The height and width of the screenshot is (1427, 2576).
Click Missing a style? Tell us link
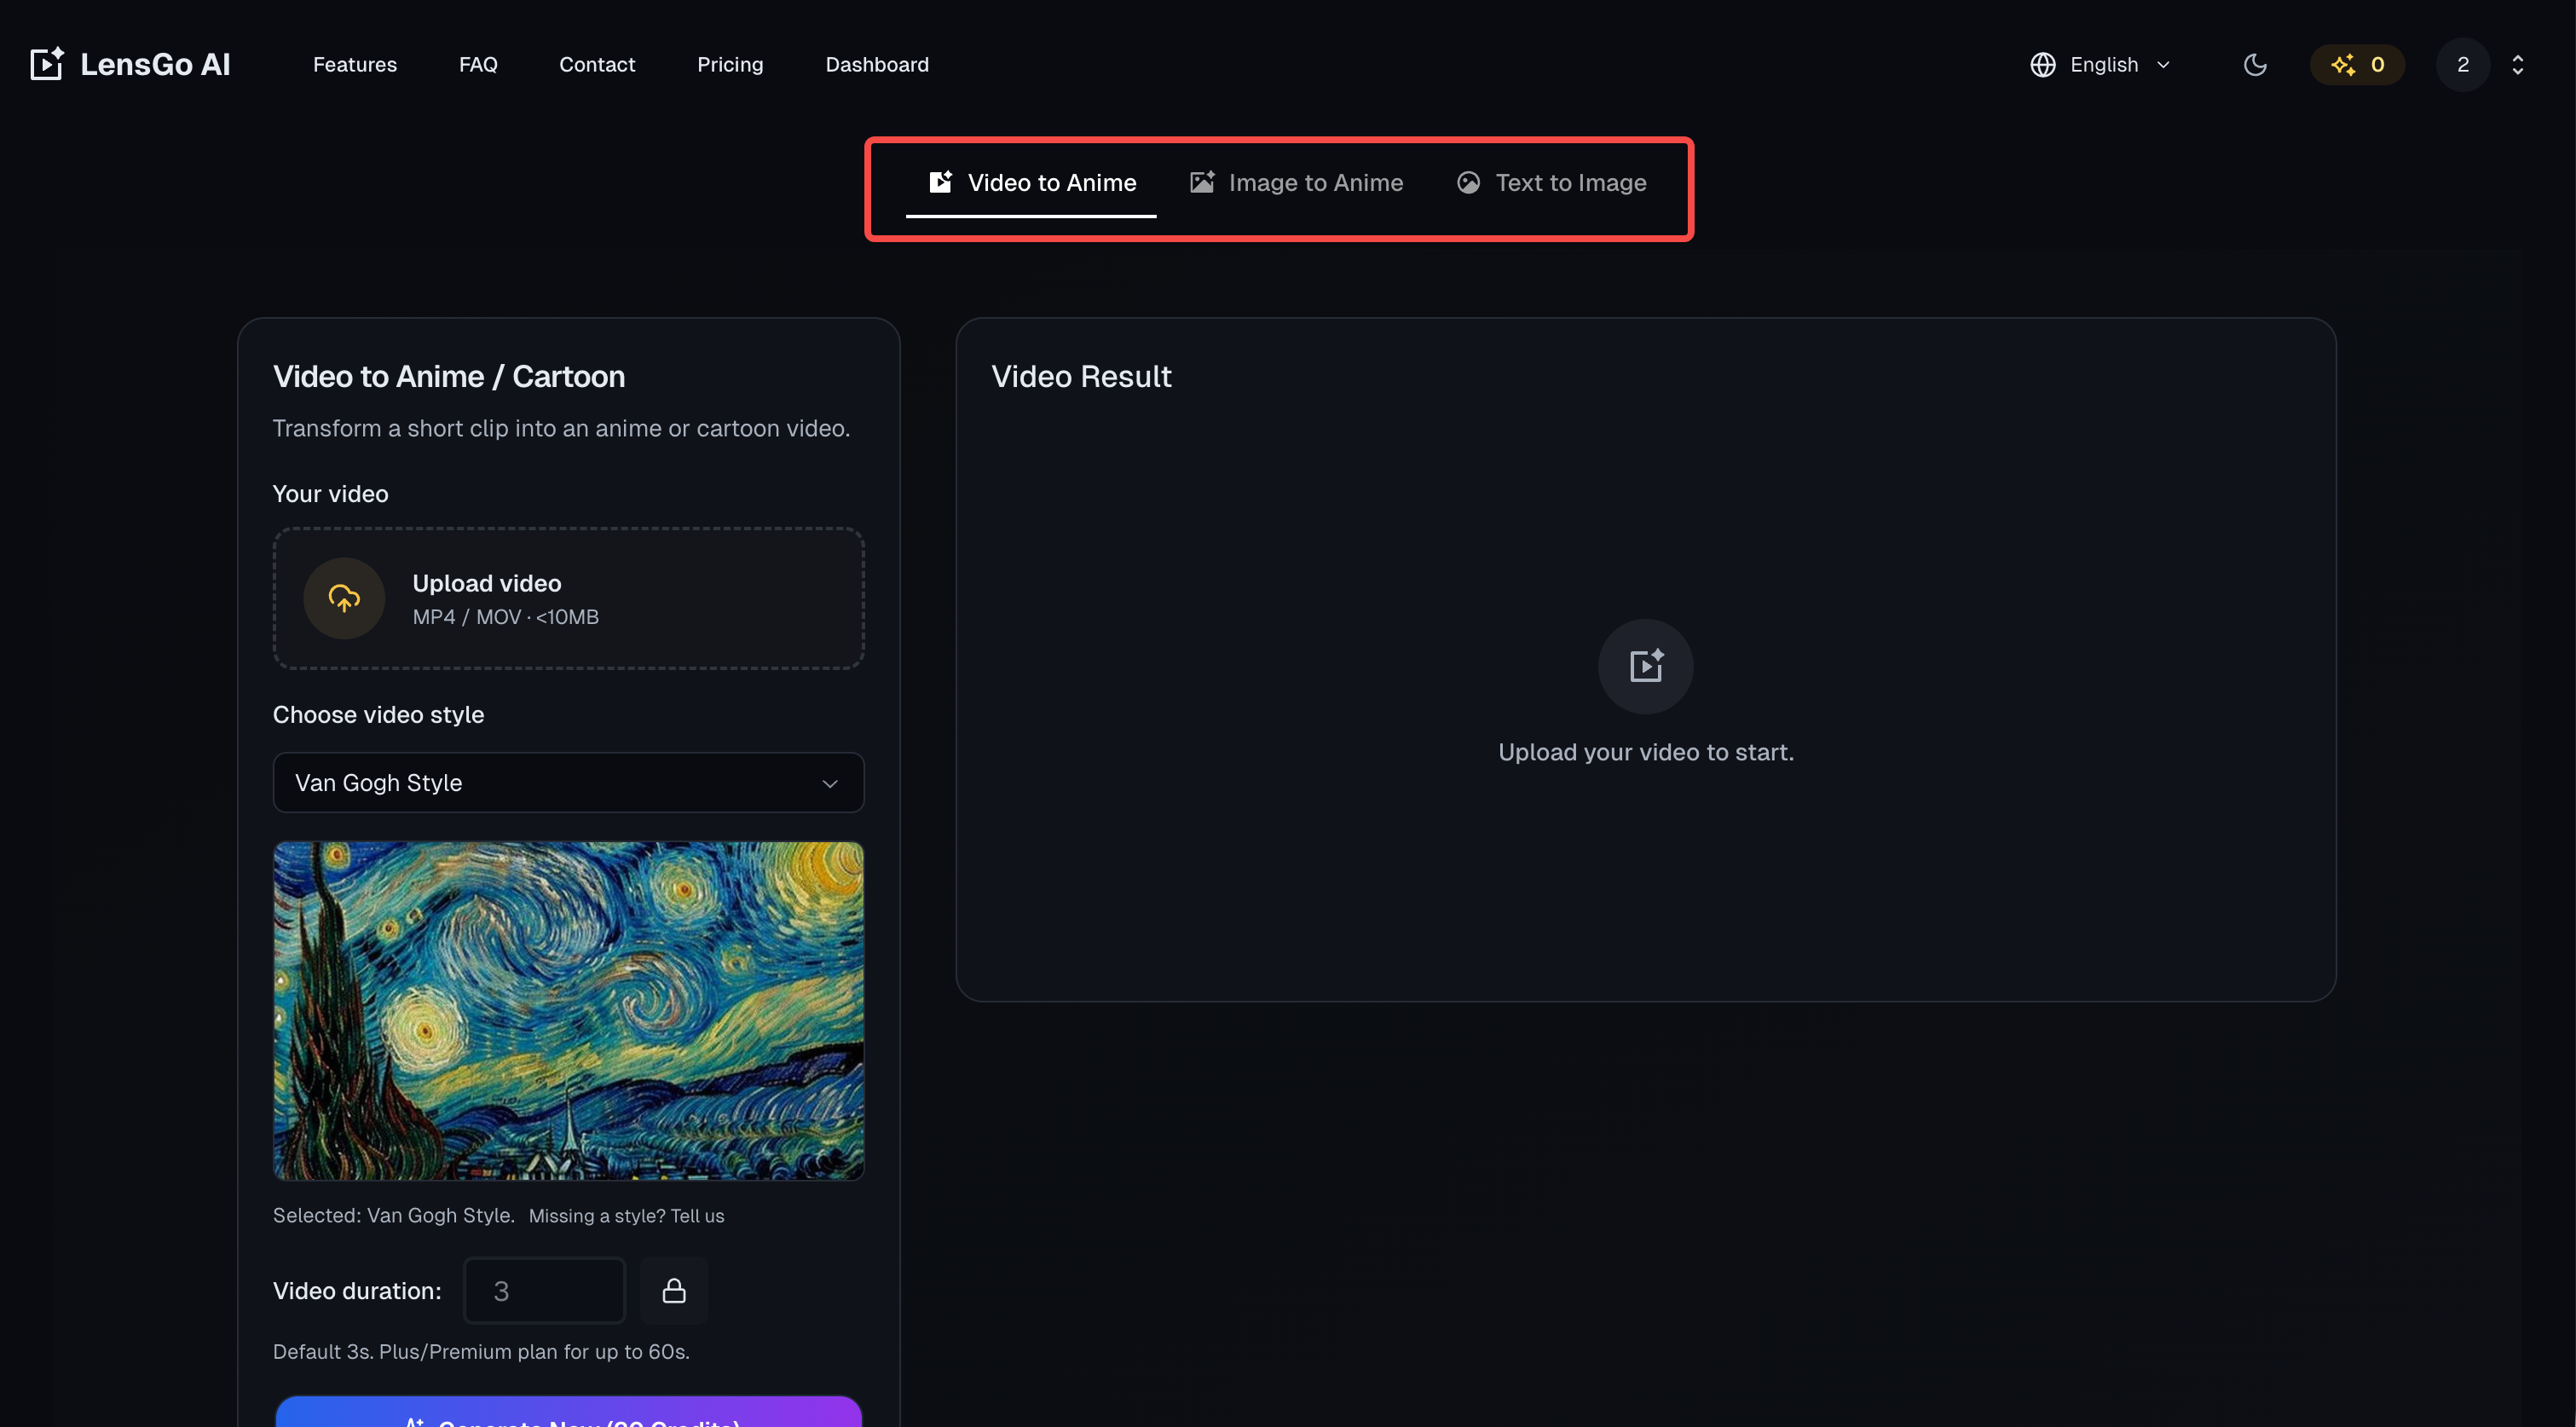[x=626, y=1216]
